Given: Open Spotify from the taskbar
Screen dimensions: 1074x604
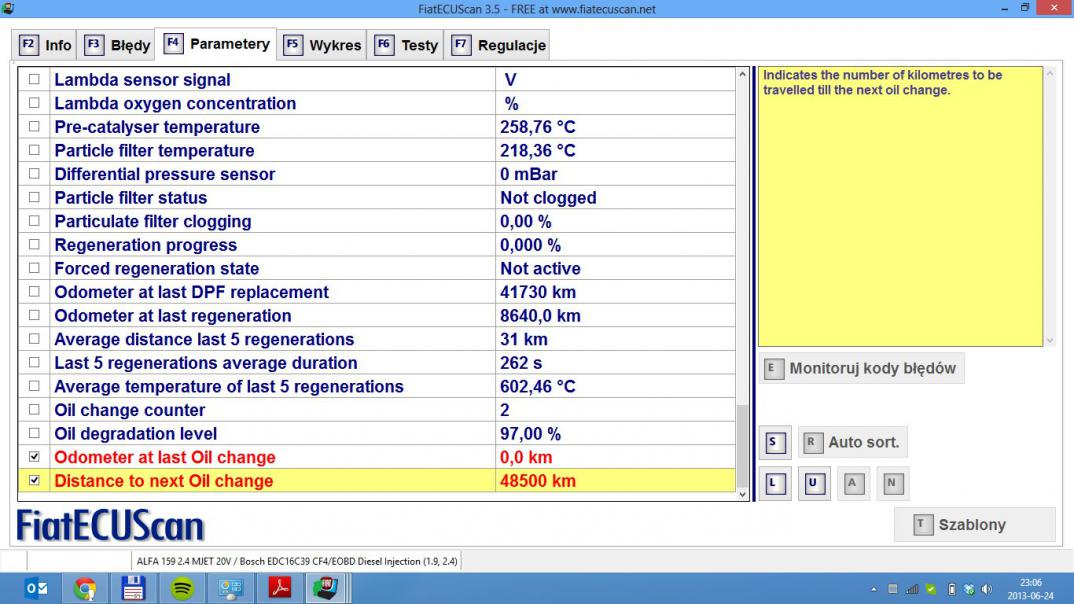Looking at the screenshot, I should [182, 588].
